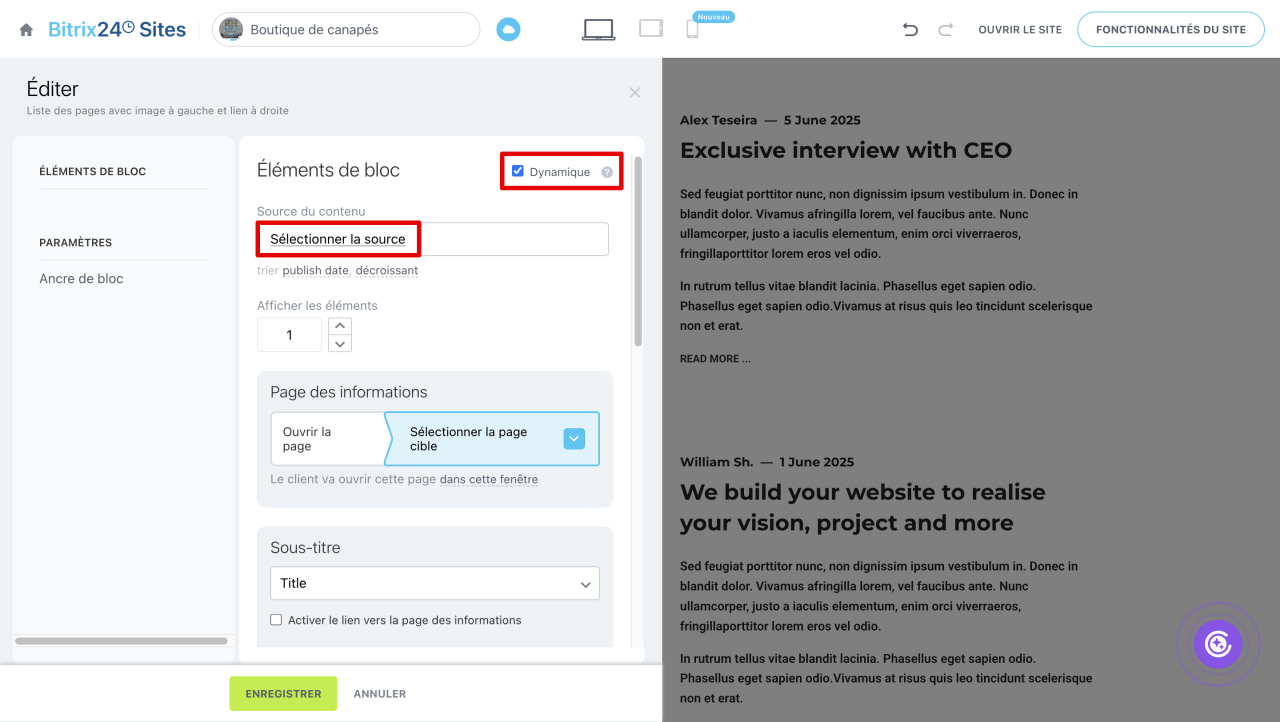Click the Dynamique help question icon

[607, 172]
